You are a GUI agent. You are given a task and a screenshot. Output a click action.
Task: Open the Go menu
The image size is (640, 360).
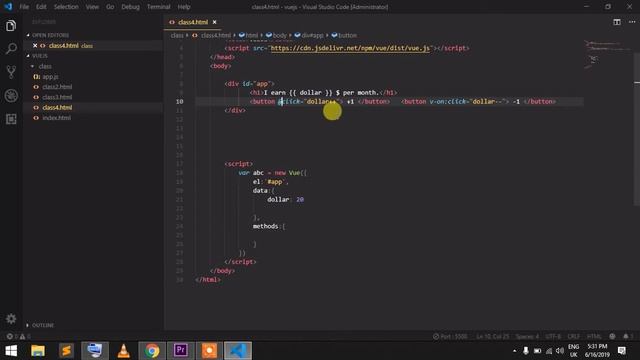click(x=110, y=7)
